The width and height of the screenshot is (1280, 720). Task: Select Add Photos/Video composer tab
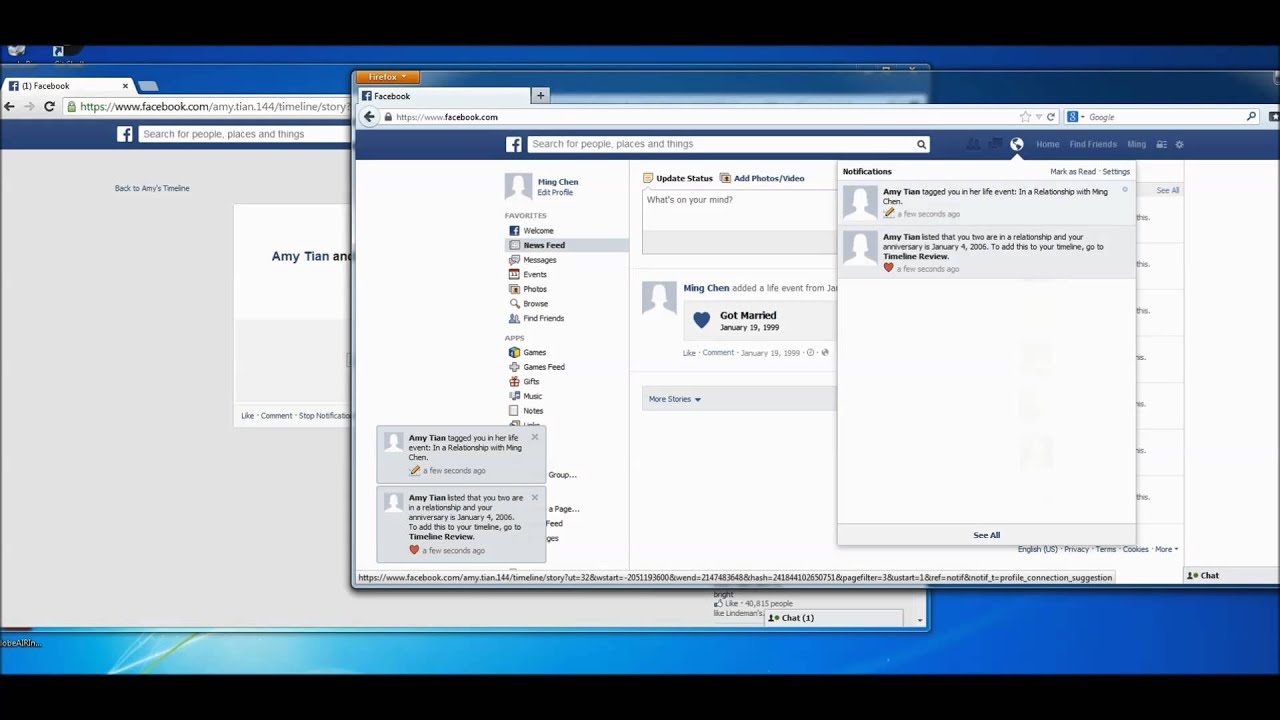pos(762,178)
